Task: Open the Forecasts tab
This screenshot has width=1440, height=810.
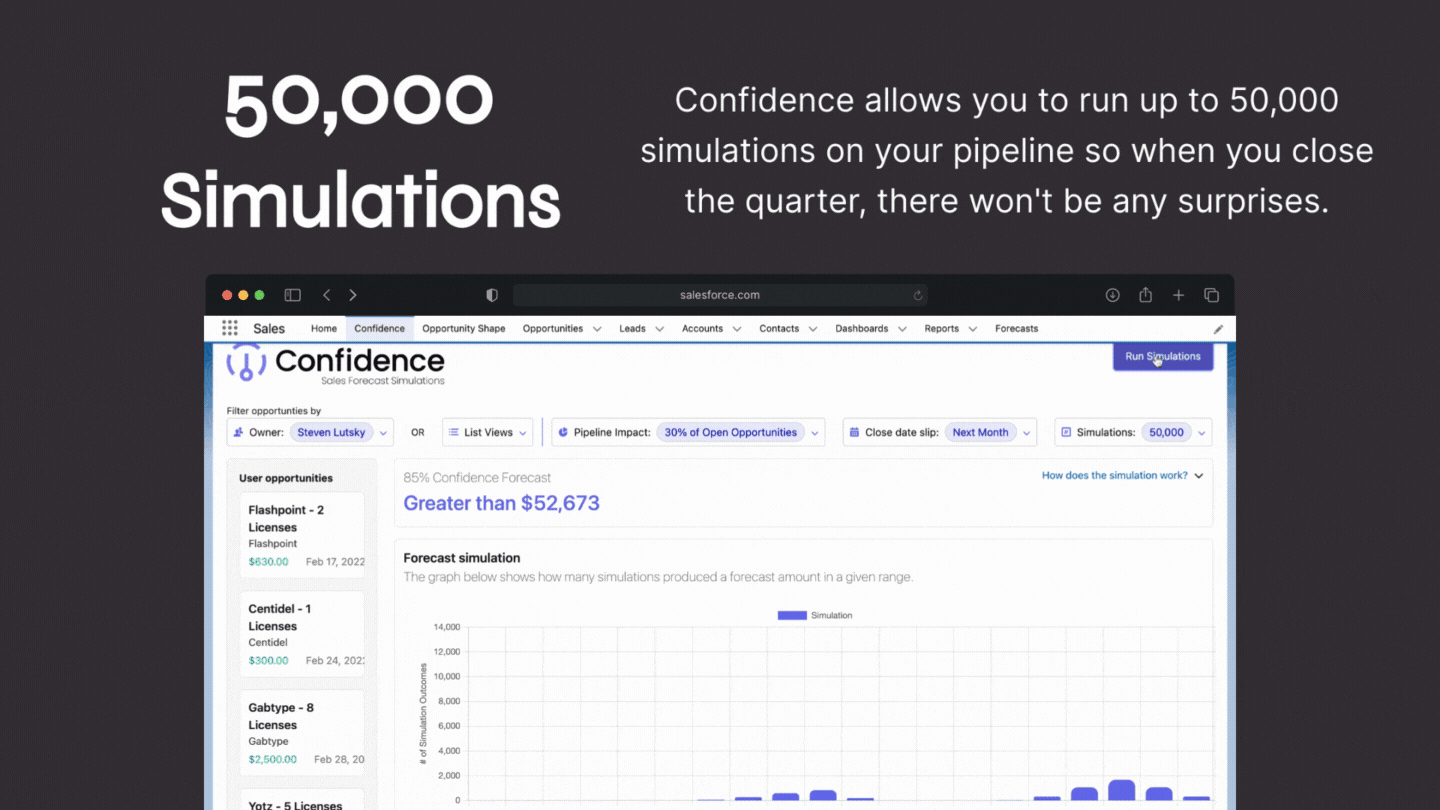Action: point(1016,328)
